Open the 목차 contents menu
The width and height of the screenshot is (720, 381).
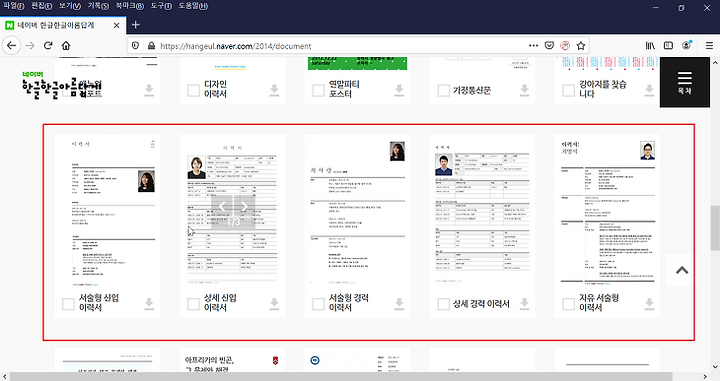pyautogui.click(x=685, y=83)
